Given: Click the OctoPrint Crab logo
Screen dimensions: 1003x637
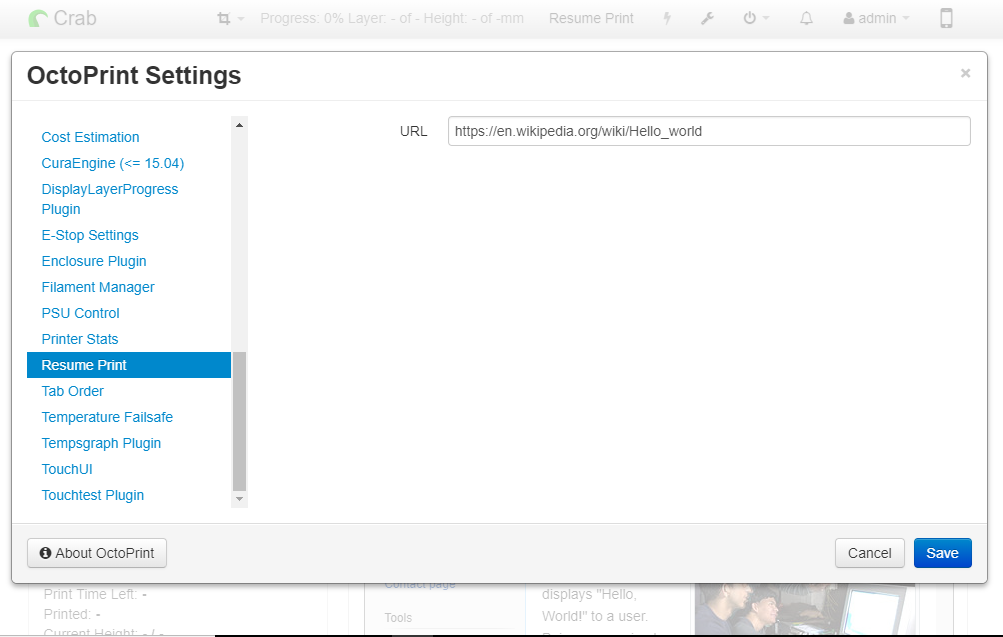Looking at the screenshot, I should [x=62, y=18].
